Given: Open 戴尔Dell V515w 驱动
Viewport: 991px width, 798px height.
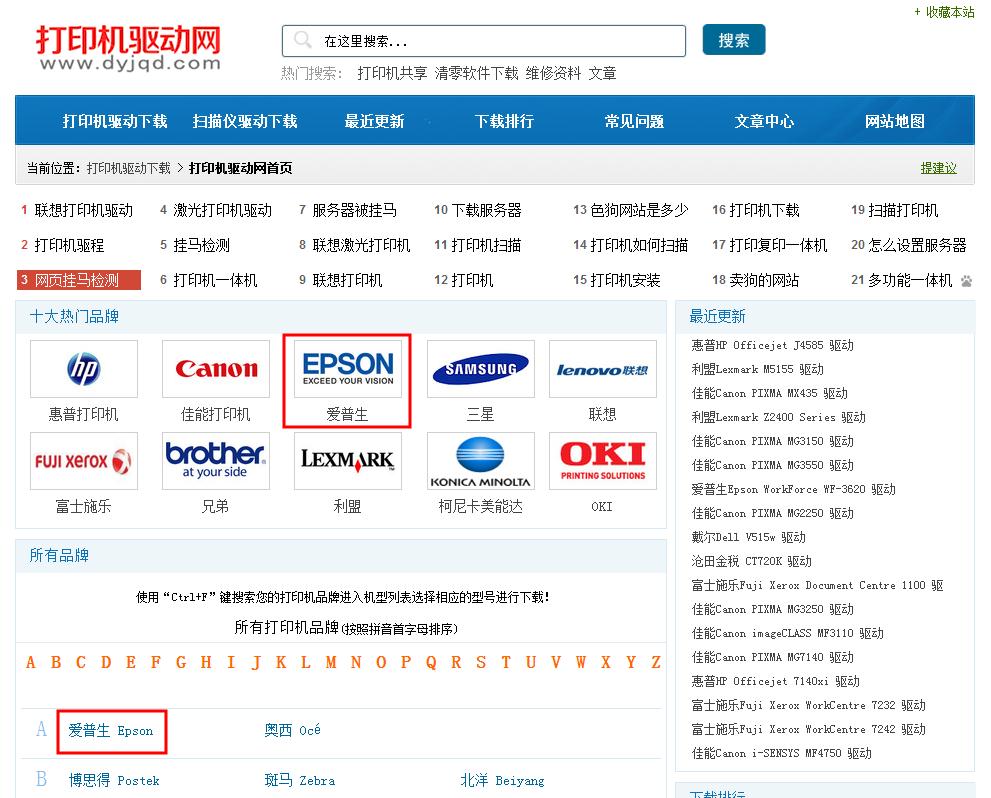Looking at the screenshot, I should [x=748, y=538].
